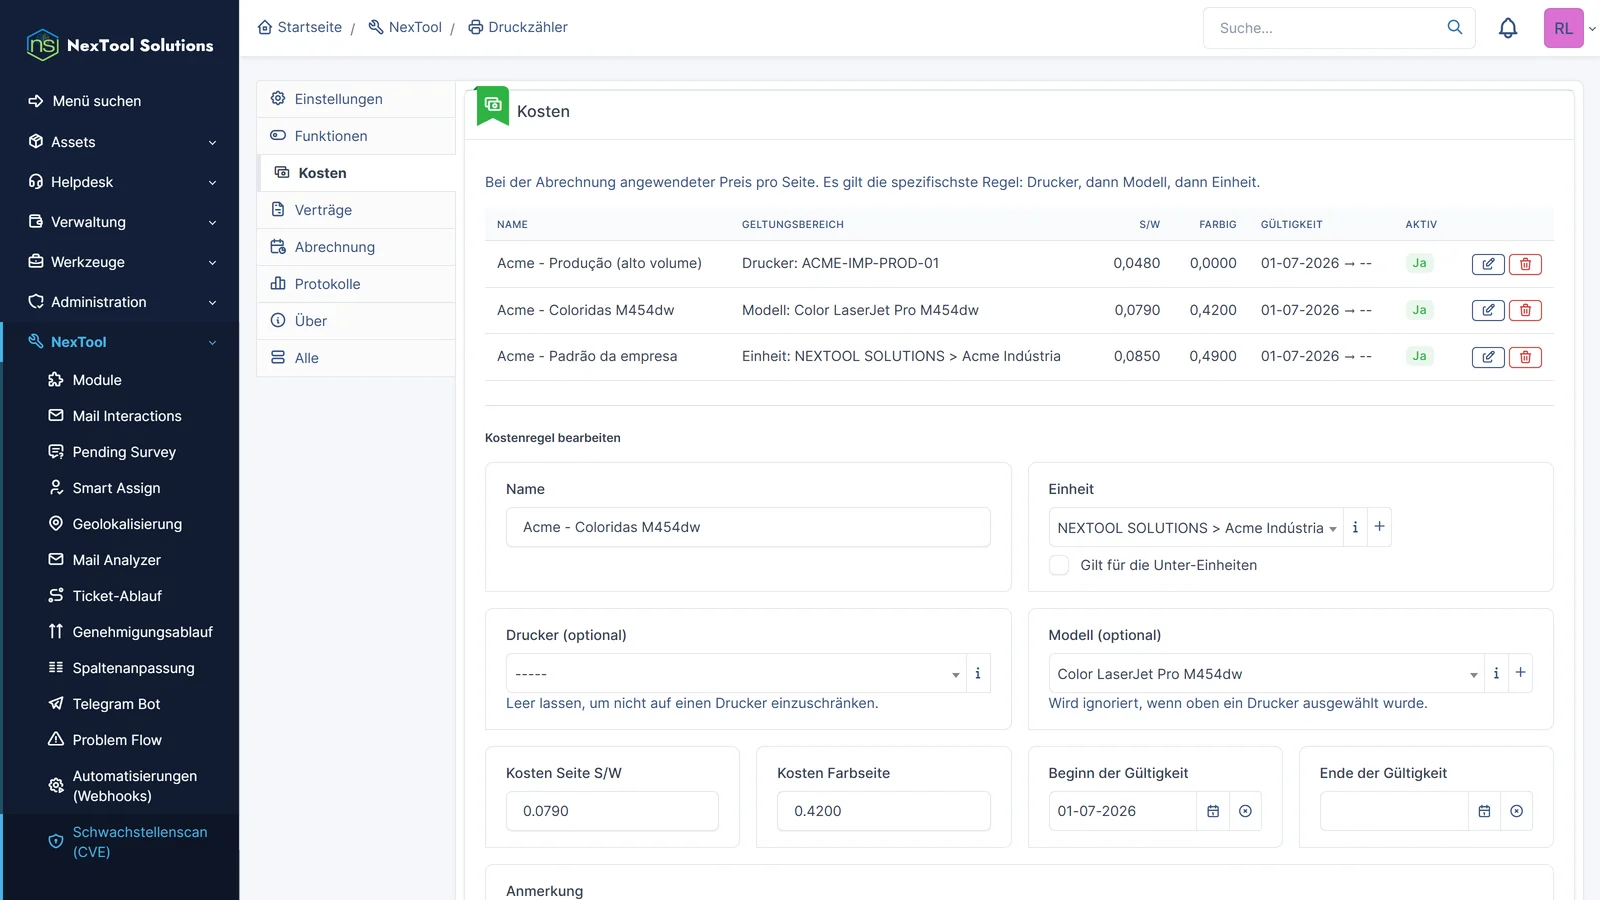The height and width of the screenshot is (900, 1600).
Task: Click the Kosten Seite S/W field
Action: (x=612, y=811)
